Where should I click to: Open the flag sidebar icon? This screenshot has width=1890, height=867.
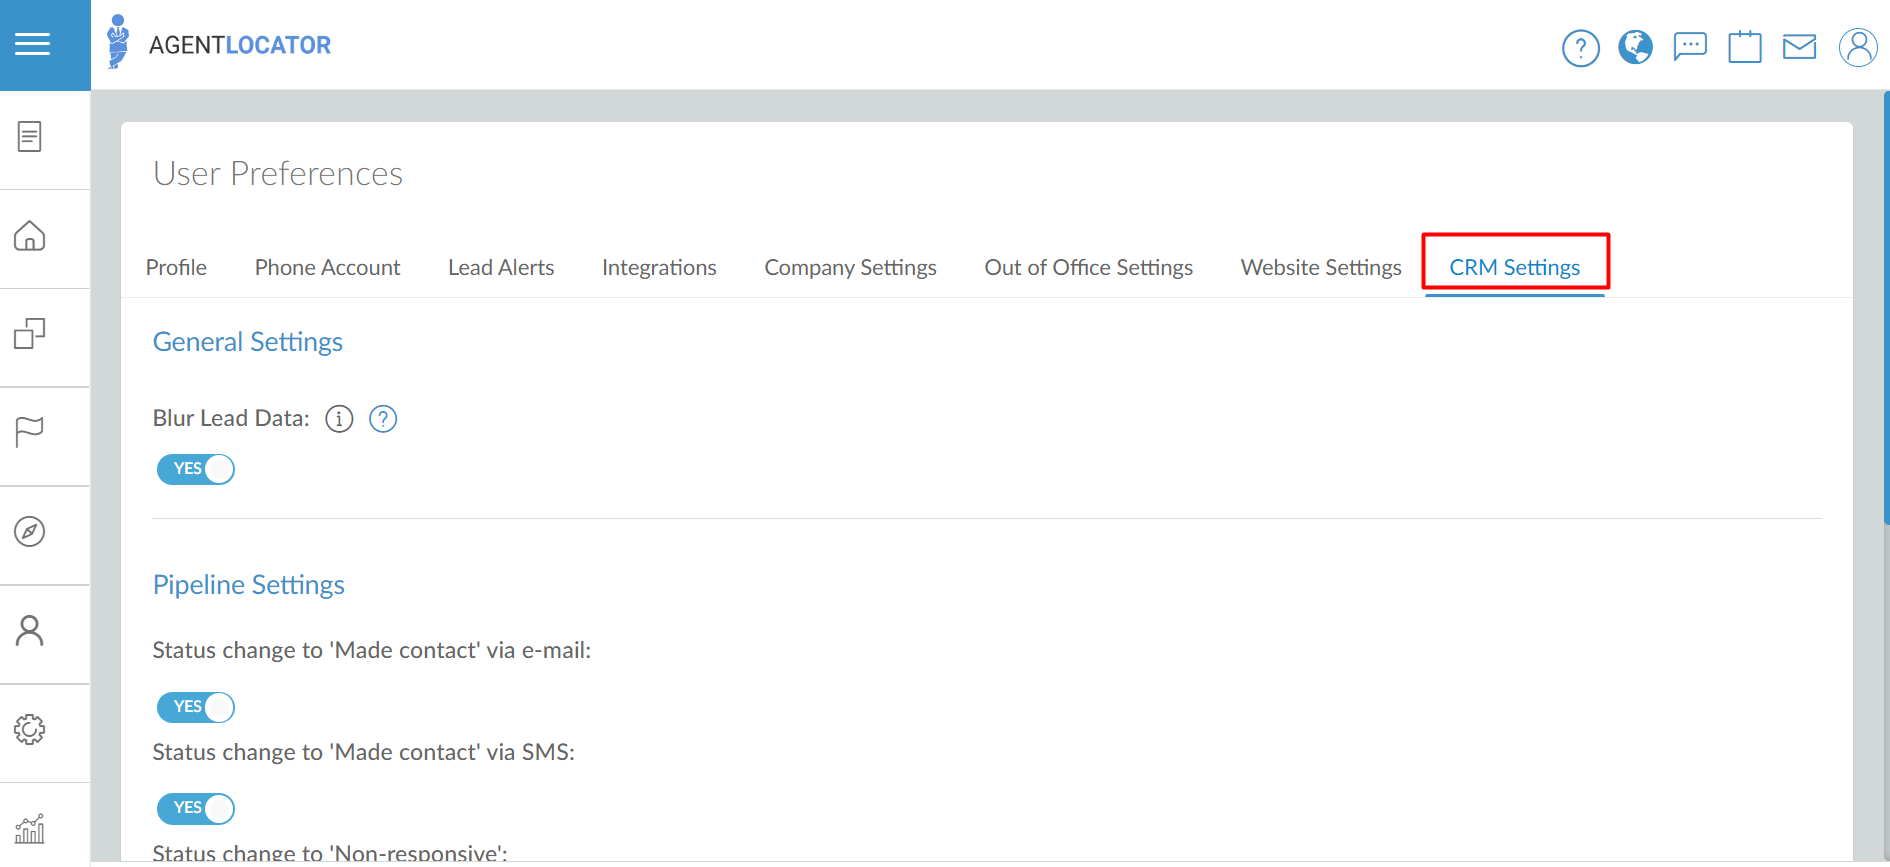30,432
